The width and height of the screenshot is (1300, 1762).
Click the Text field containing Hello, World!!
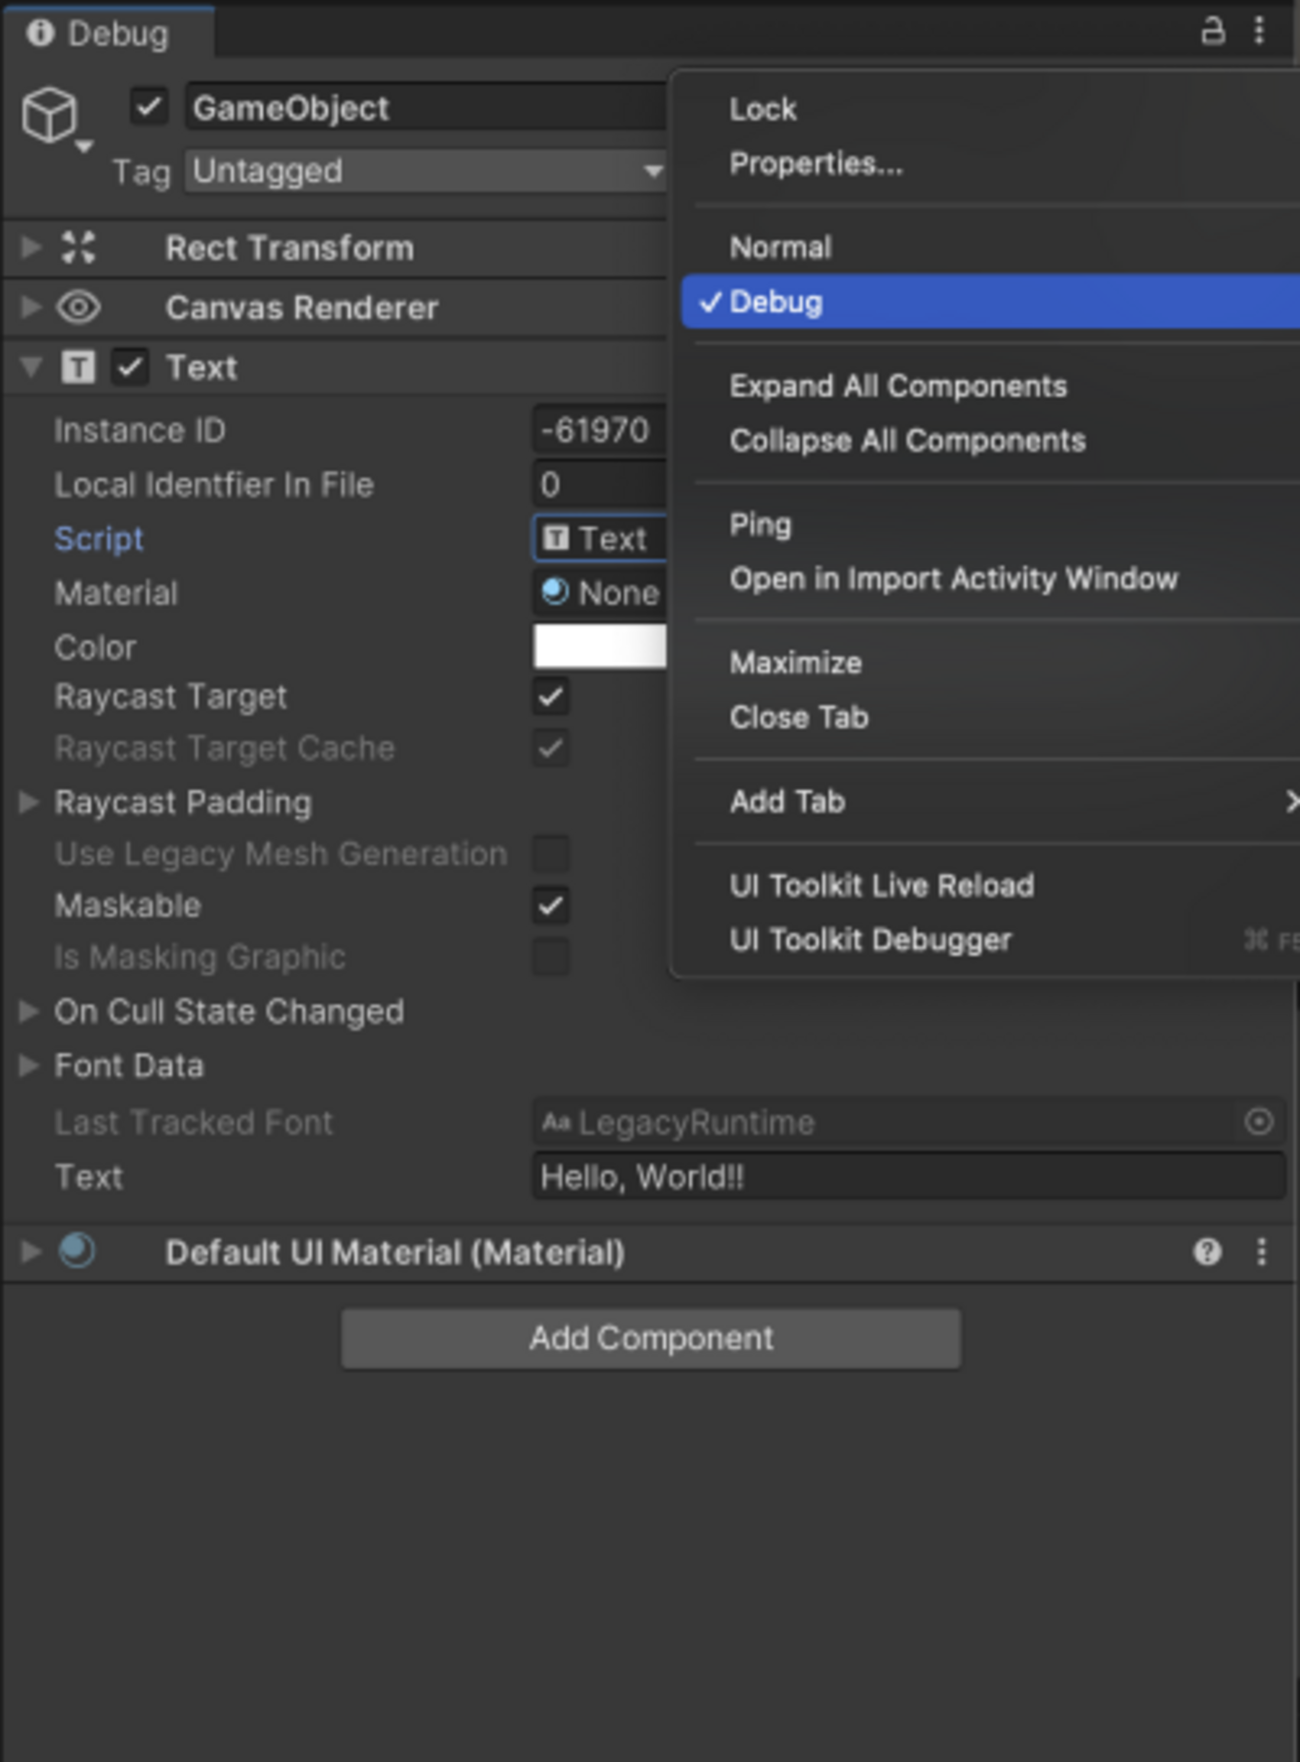click(907, 1177)
